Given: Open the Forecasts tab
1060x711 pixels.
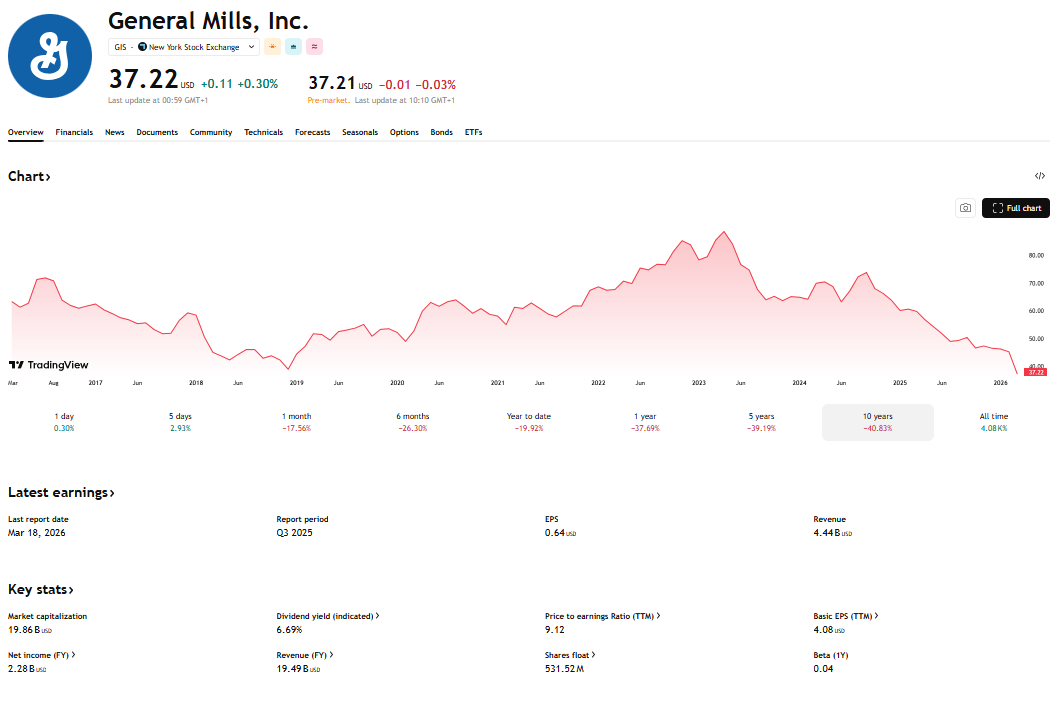Looking at the screenshot, I should (x=312, y=132).
